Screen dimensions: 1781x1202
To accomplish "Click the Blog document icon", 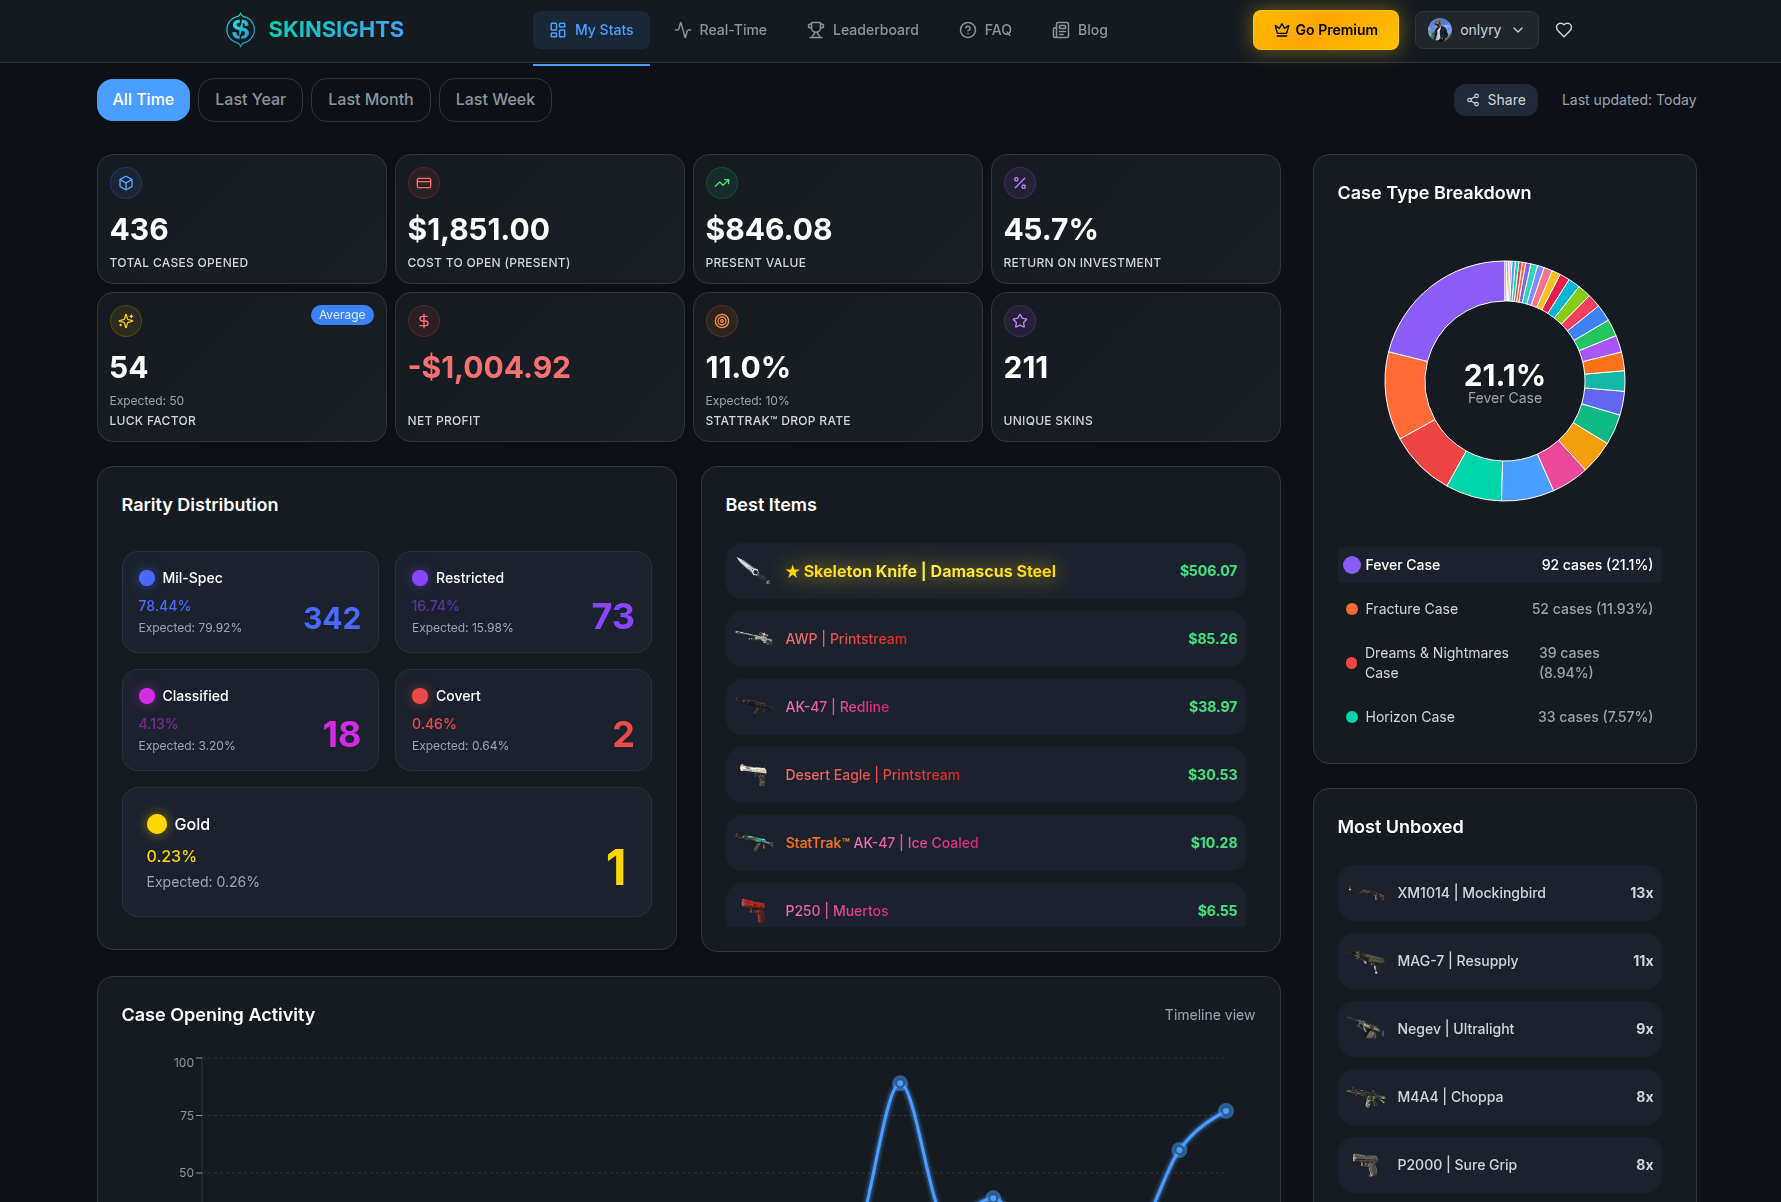I will [1059, 30].
